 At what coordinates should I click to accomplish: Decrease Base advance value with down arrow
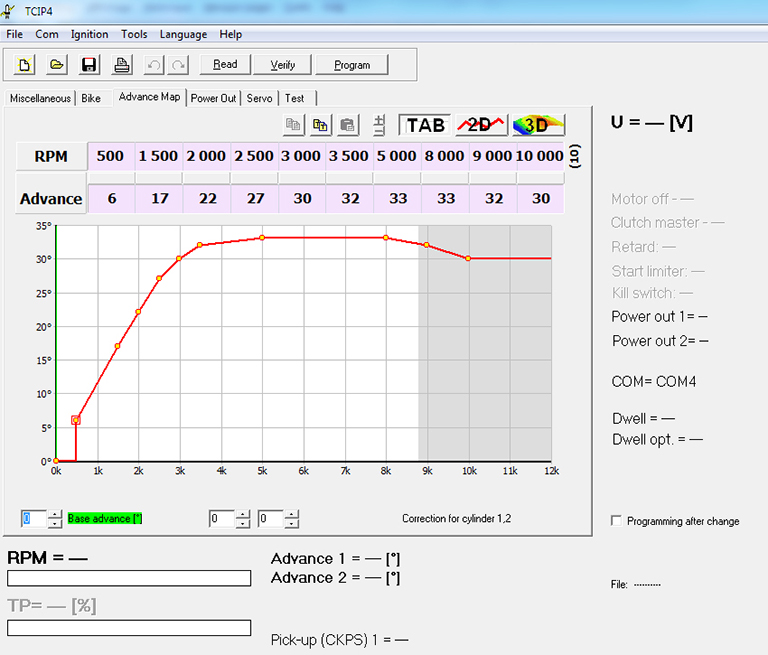point(55,523)
